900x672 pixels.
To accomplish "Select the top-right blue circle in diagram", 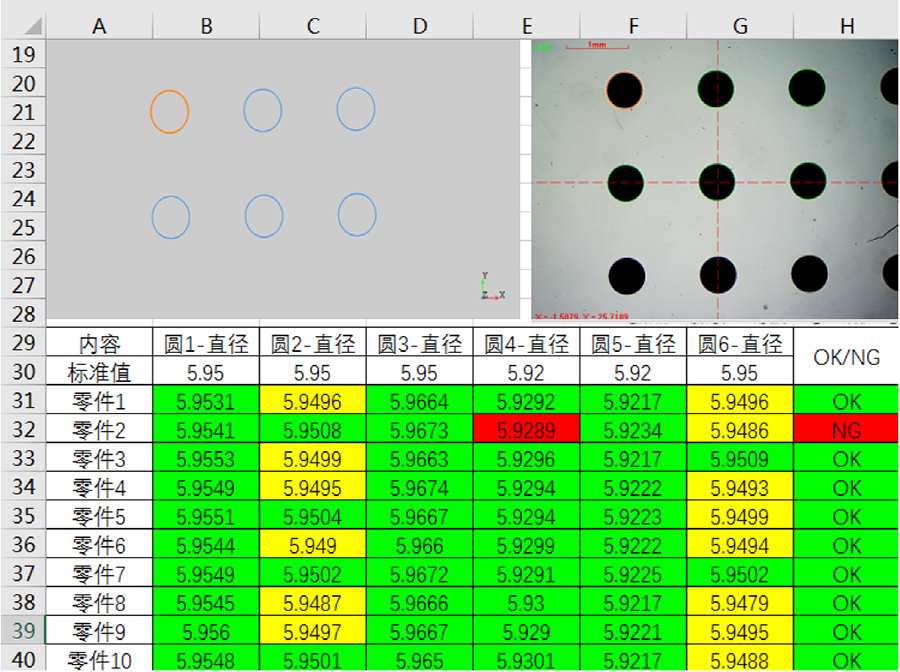I will click(356, 109).
